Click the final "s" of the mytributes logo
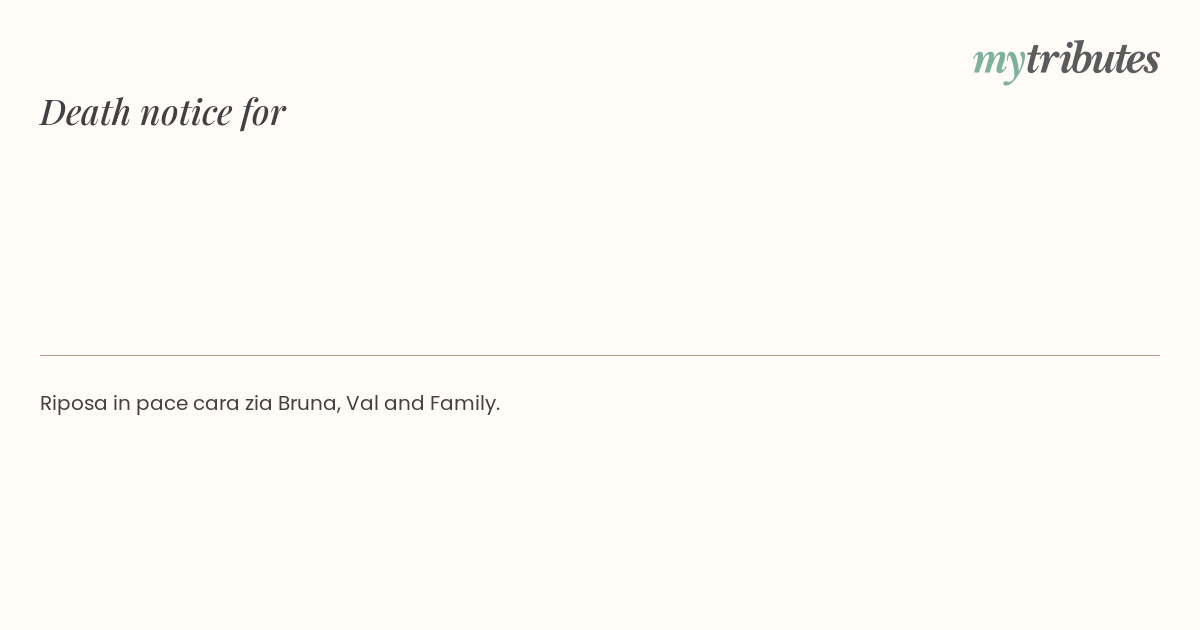 coord(1151,61)
